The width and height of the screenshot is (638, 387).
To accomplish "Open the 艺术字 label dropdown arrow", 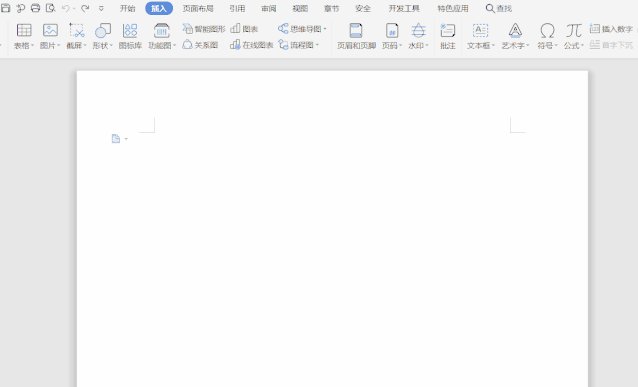I will tap(528, 46).
